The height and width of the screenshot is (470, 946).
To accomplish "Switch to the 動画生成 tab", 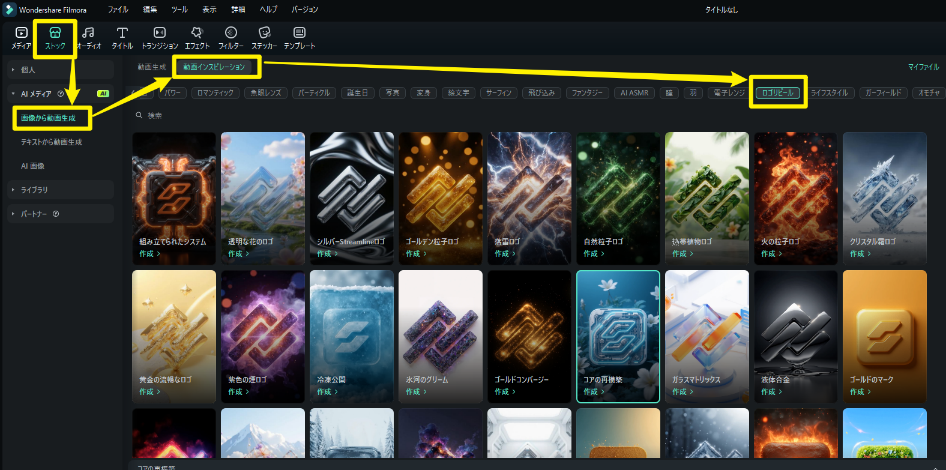I will click(151, 67).
